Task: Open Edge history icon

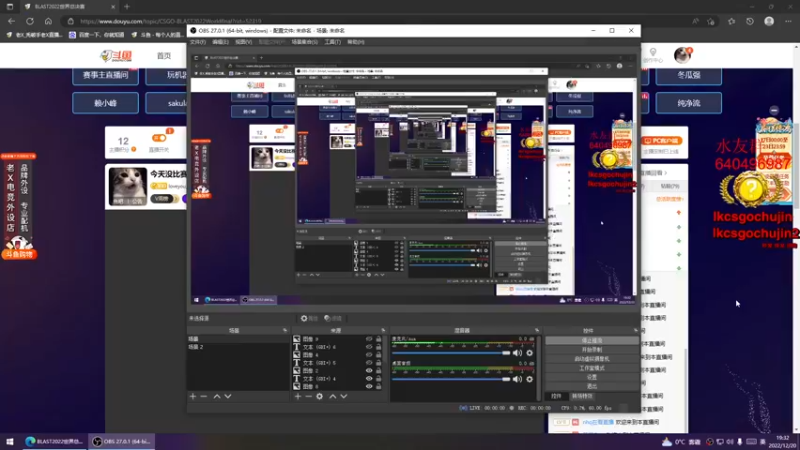Action: [749, 21]
